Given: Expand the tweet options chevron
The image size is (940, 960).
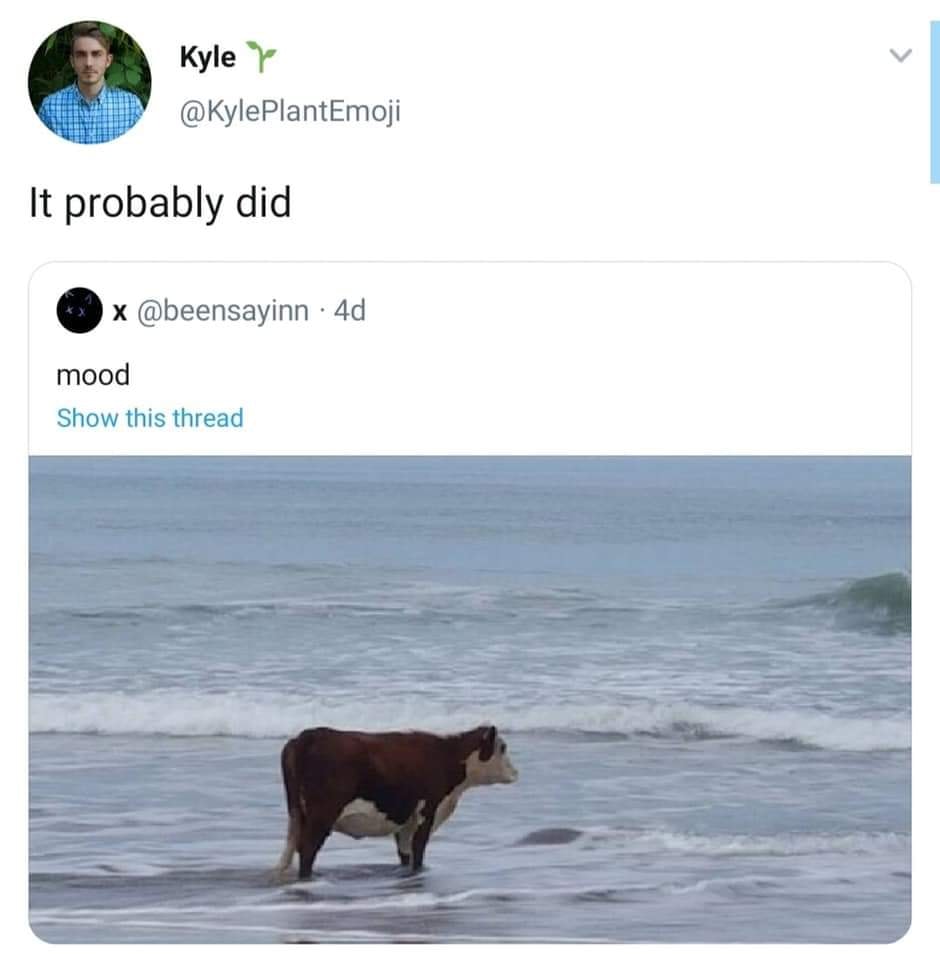Looking at the screenshot, I should [900, 58].
